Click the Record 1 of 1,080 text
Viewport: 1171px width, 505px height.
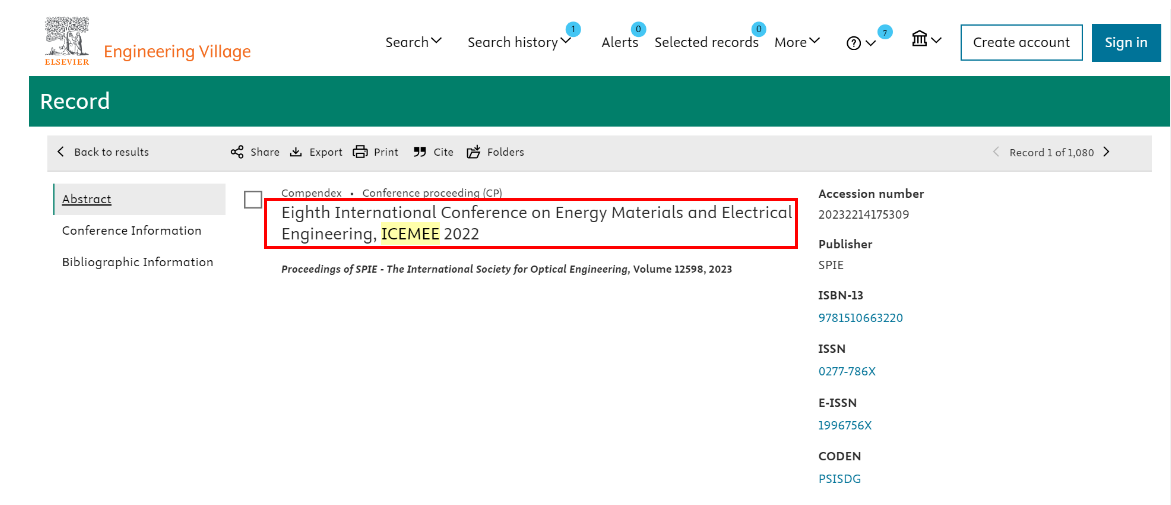[x=1052, y=152]
